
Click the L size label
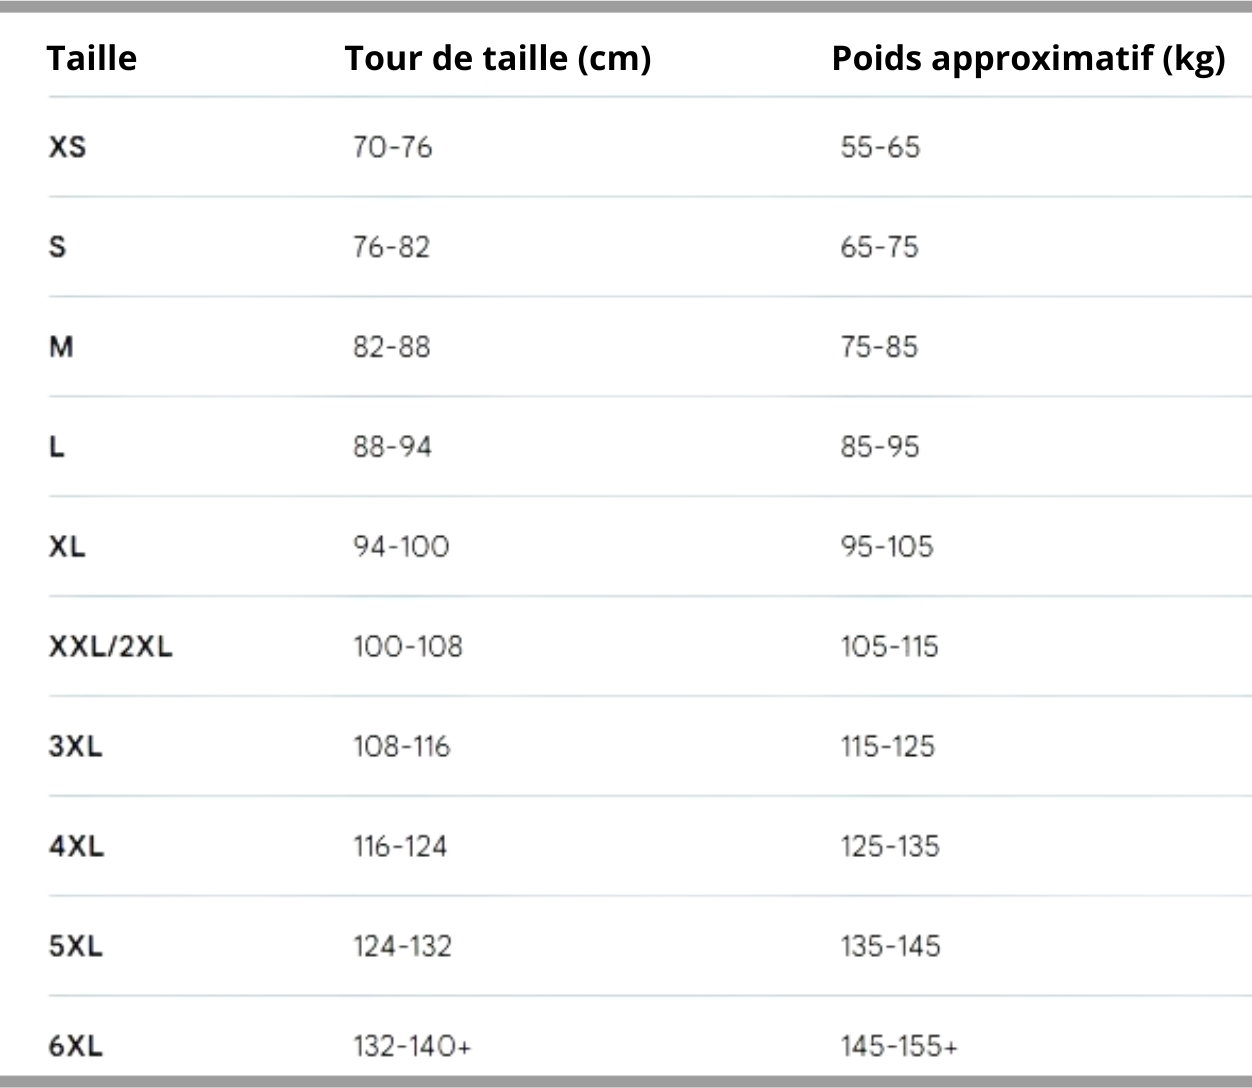click(57, 446)
